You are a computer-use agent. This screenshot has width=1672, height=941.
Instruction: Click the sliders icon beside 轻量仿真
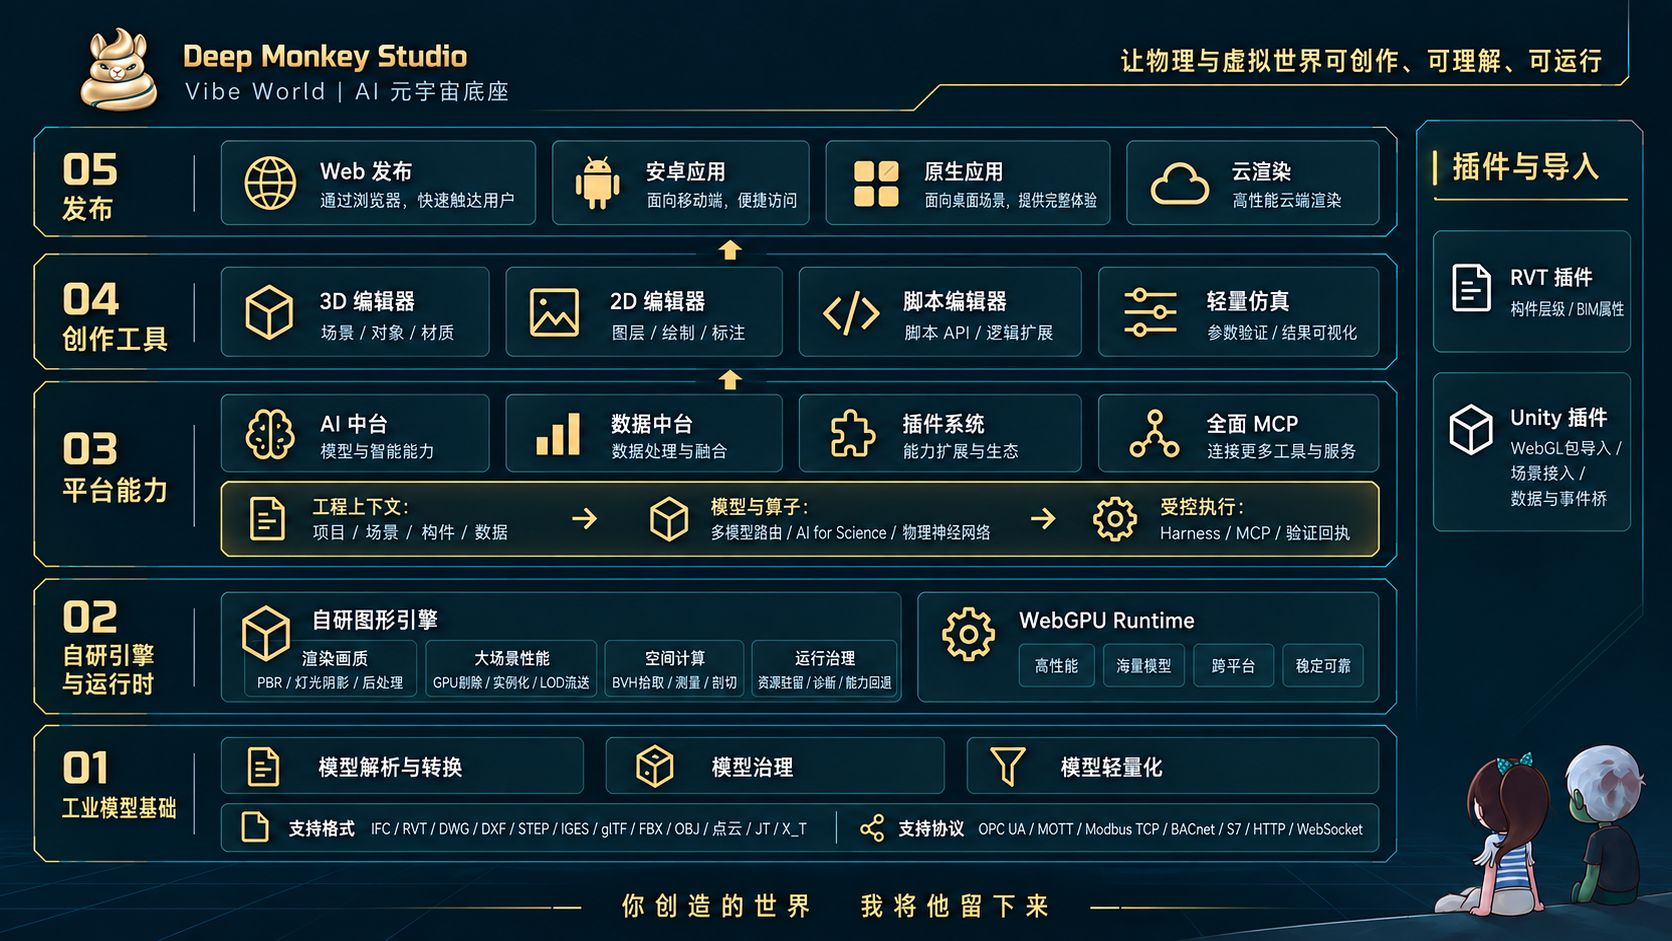pos(1150,312)
